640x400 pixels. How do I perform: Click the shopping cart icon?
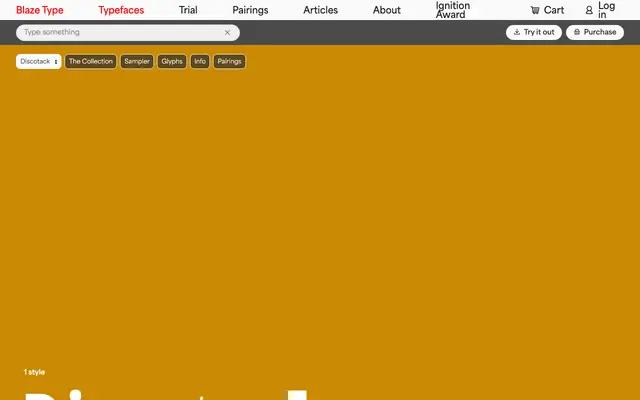pos(535,10)
